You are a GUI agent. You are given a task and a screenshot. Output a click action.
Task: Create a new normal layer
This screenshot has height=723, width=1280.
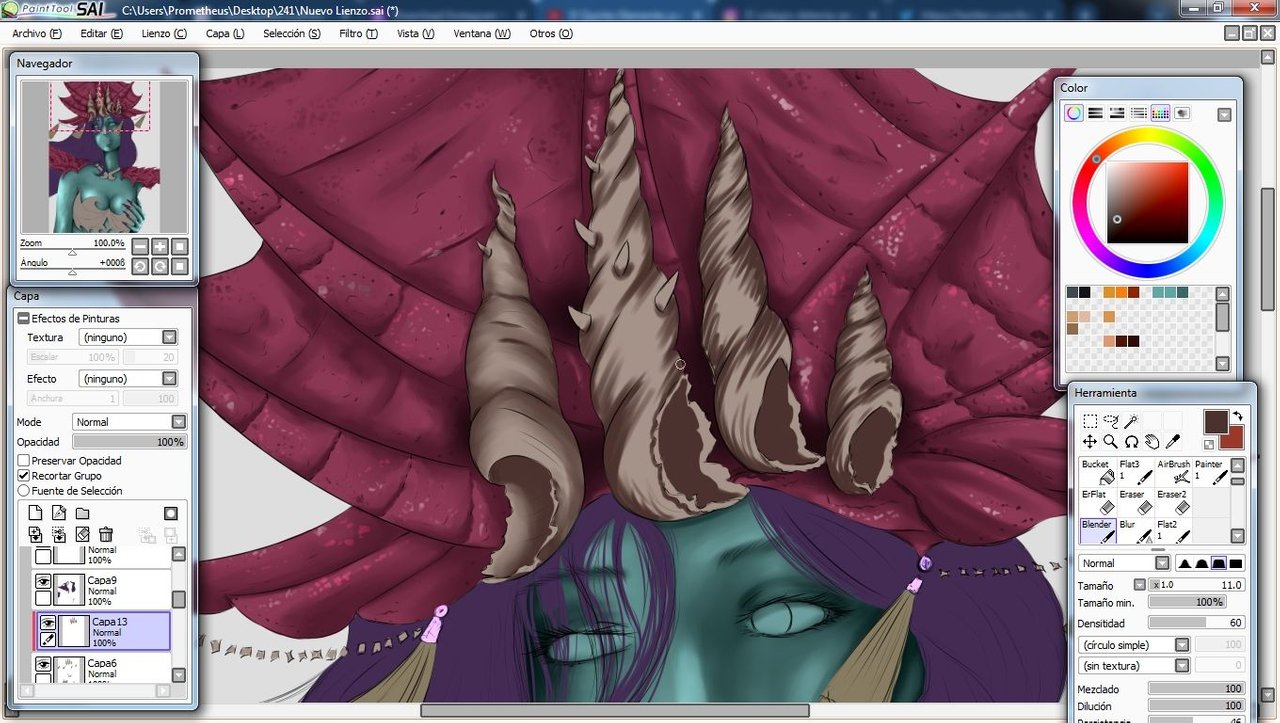[x=35, y=513]
